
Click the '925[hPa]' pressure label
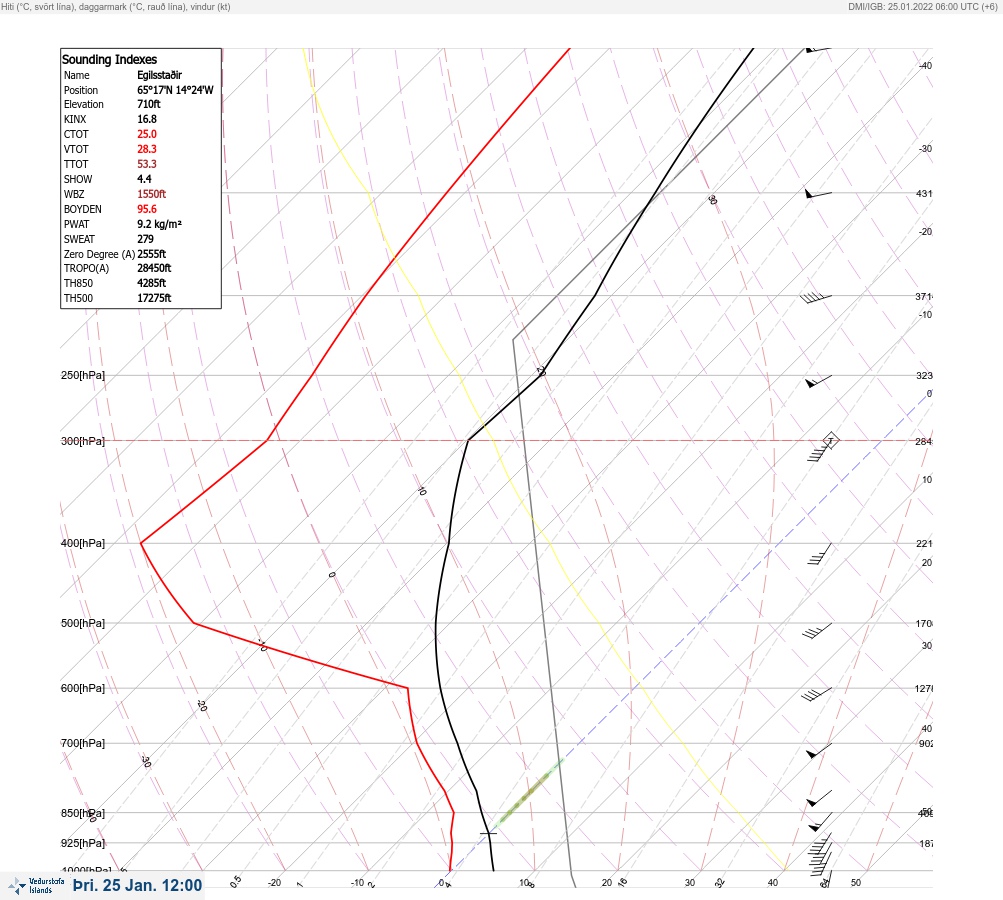83,843
